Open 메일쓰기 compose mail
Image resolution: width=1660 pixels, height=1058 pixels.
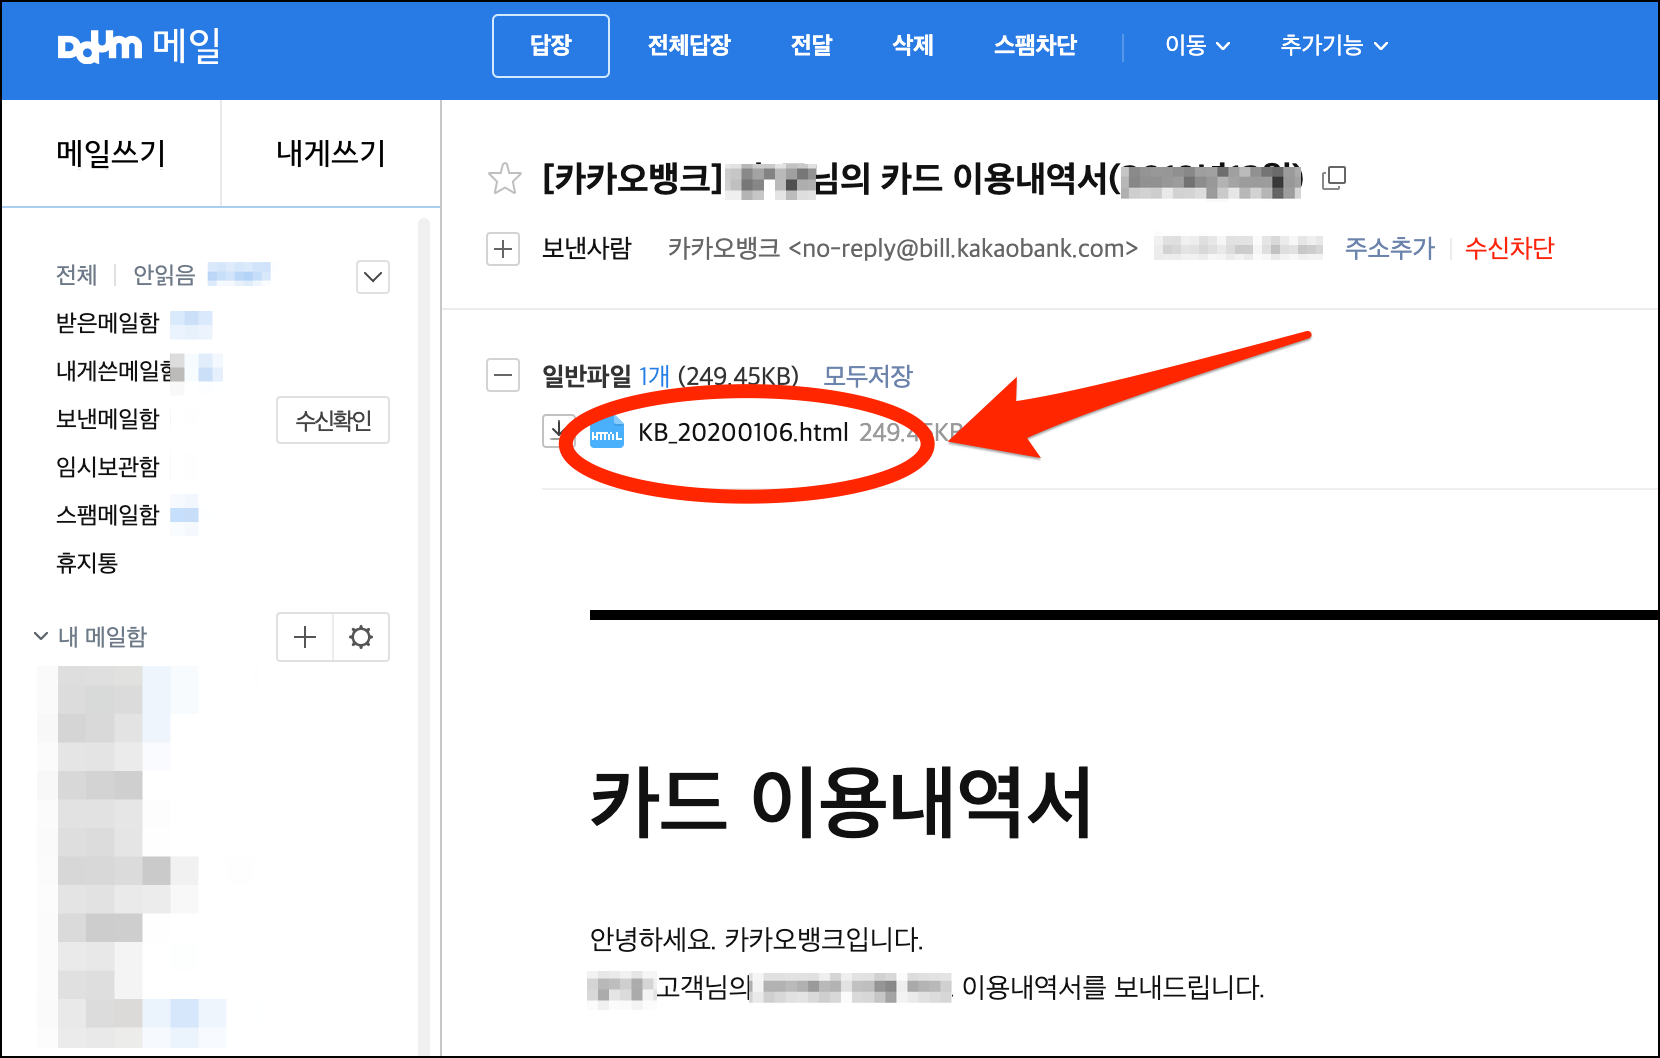pyautogui.click(x=111, y=153)
